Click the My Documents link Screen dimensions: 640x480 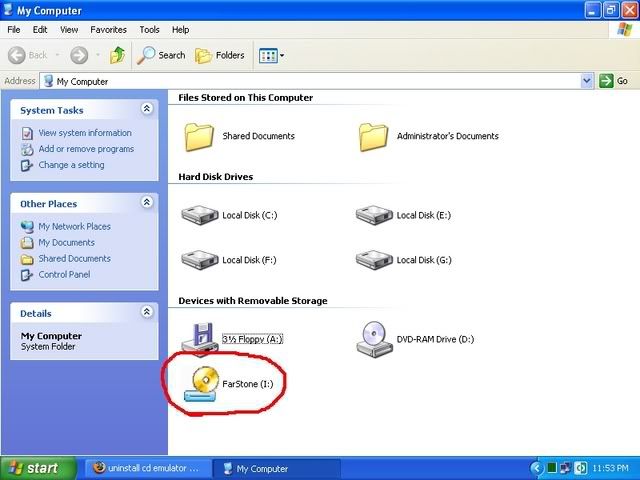coord(67,242)
